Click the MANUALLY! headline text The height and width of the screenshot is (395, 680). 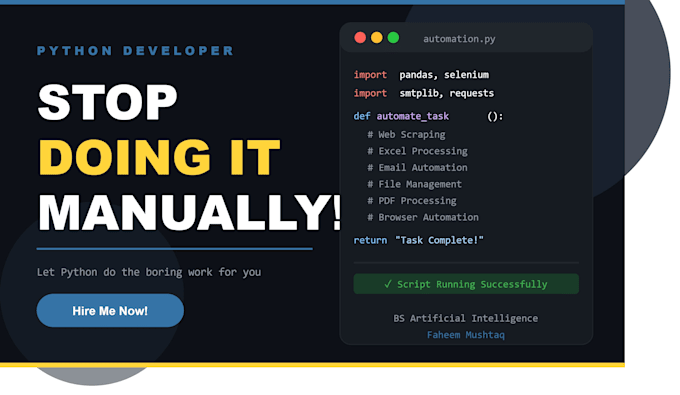pyautogui.click(x=190, y=212)
